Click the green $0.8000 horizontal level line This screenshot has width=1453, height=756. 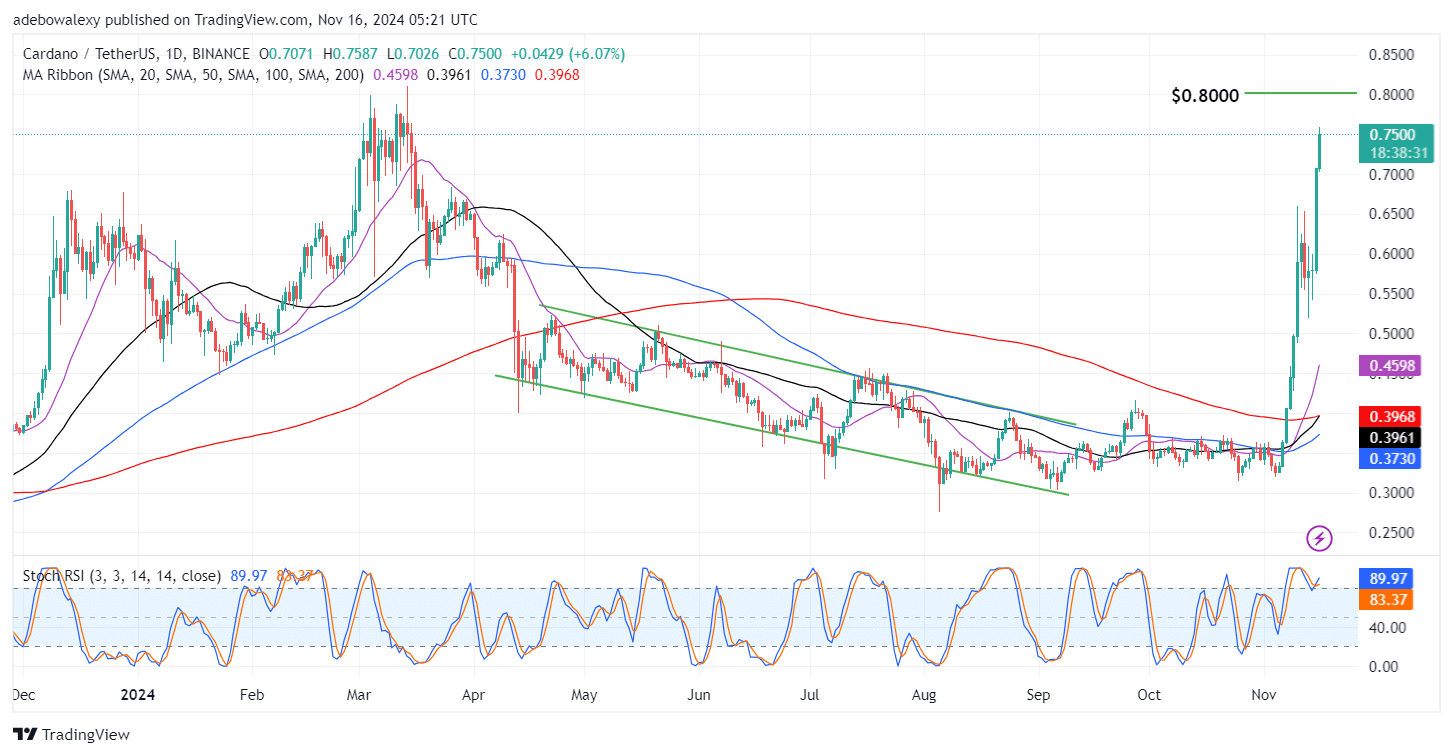(x=1301, y=93)
